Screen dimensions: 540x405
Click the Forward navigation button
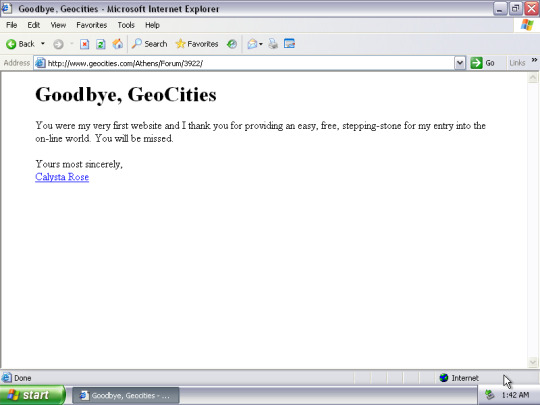click(58, 44)
